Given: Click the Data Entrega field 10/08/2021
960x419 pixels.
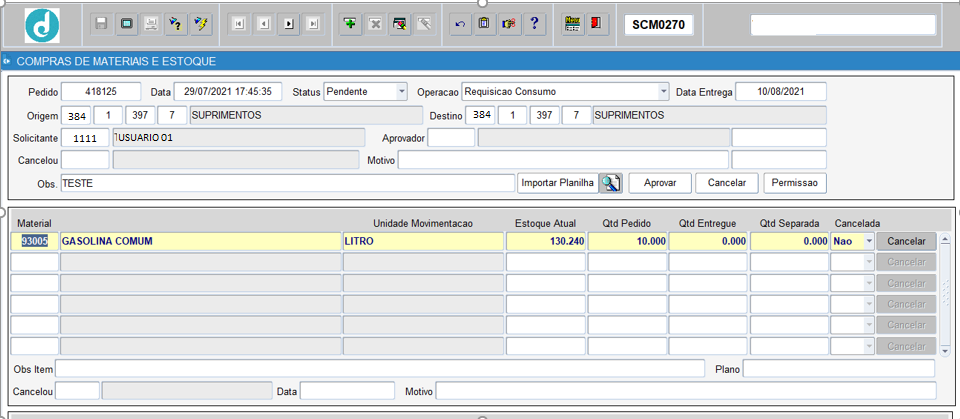Looking at the screenshot, I should 781,92.
